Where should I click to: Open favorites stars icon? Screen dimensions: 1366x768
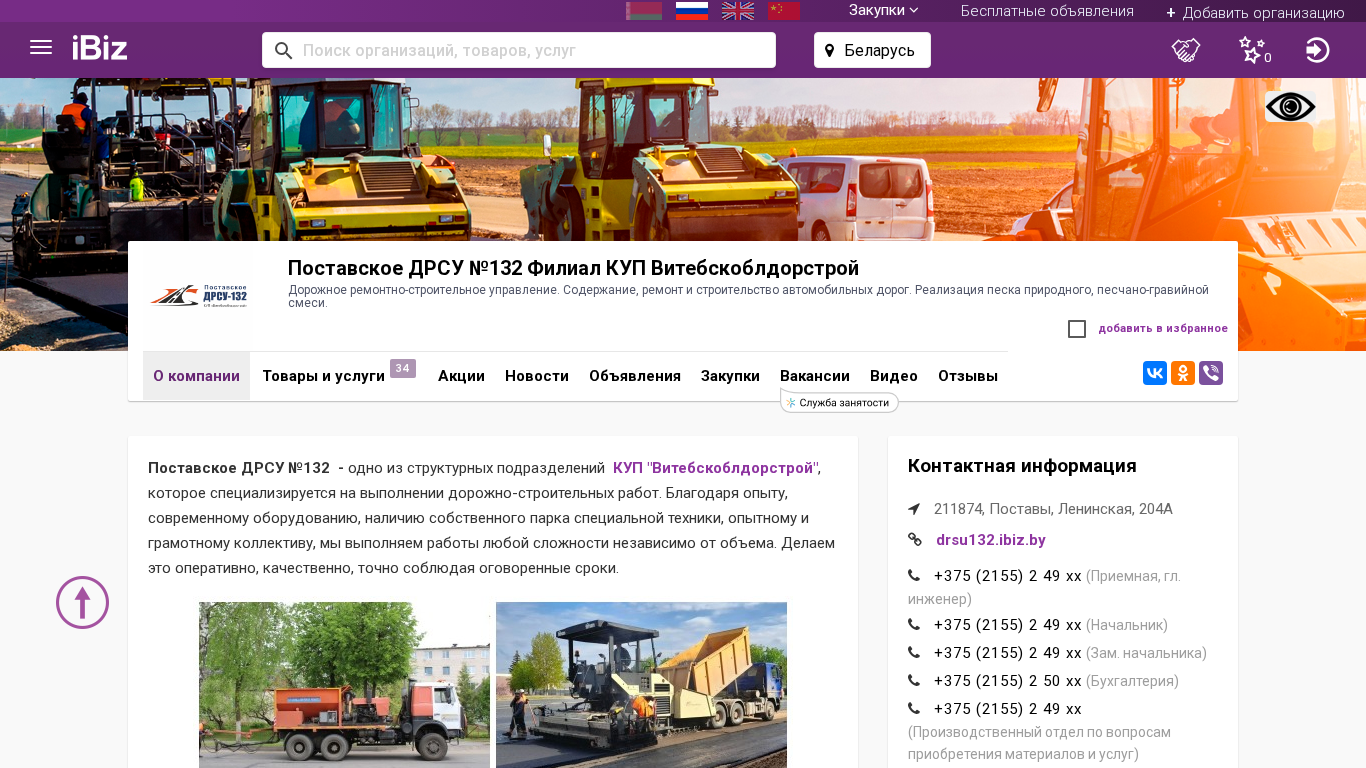[x=1253, y=50]
